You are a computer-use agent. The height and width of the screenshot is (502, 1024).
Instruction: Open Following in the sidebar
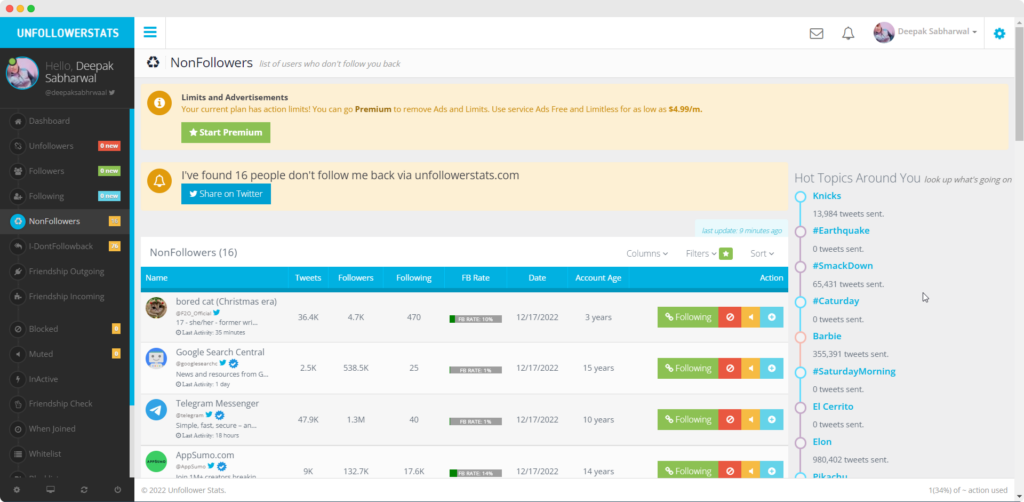(x=65, y=196)
